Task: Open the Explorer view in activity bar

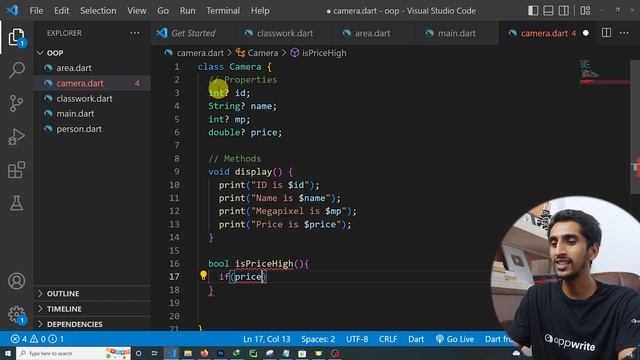Action: [x=16, y=37]
